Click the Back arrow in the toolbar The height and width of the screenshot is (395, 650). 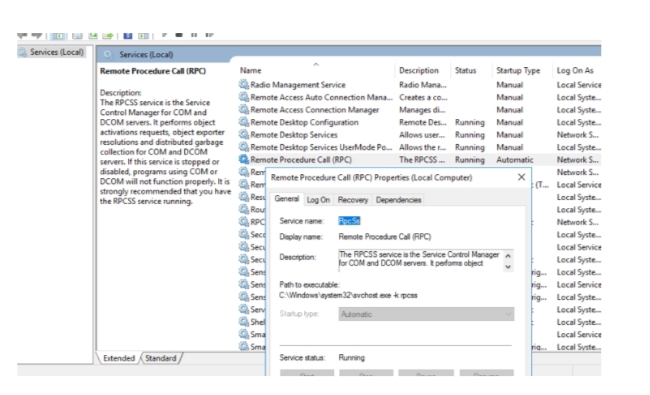click(x=22, y=35)
